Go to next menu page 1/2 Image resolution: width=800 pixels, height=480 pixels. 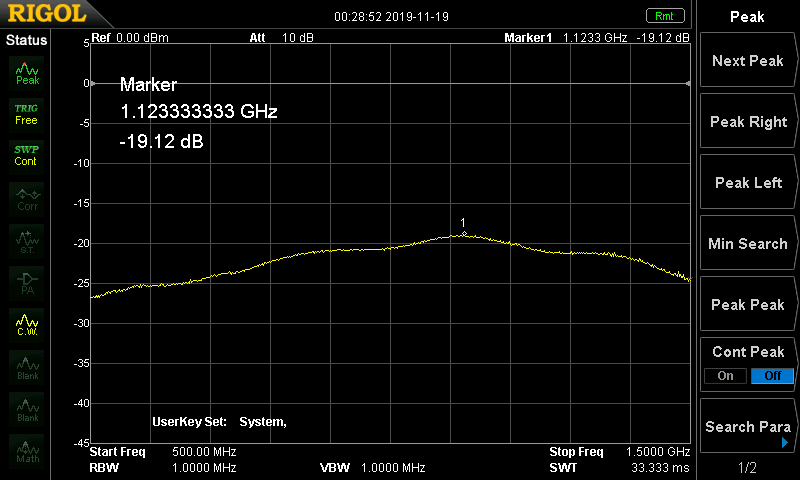[747, 467]
